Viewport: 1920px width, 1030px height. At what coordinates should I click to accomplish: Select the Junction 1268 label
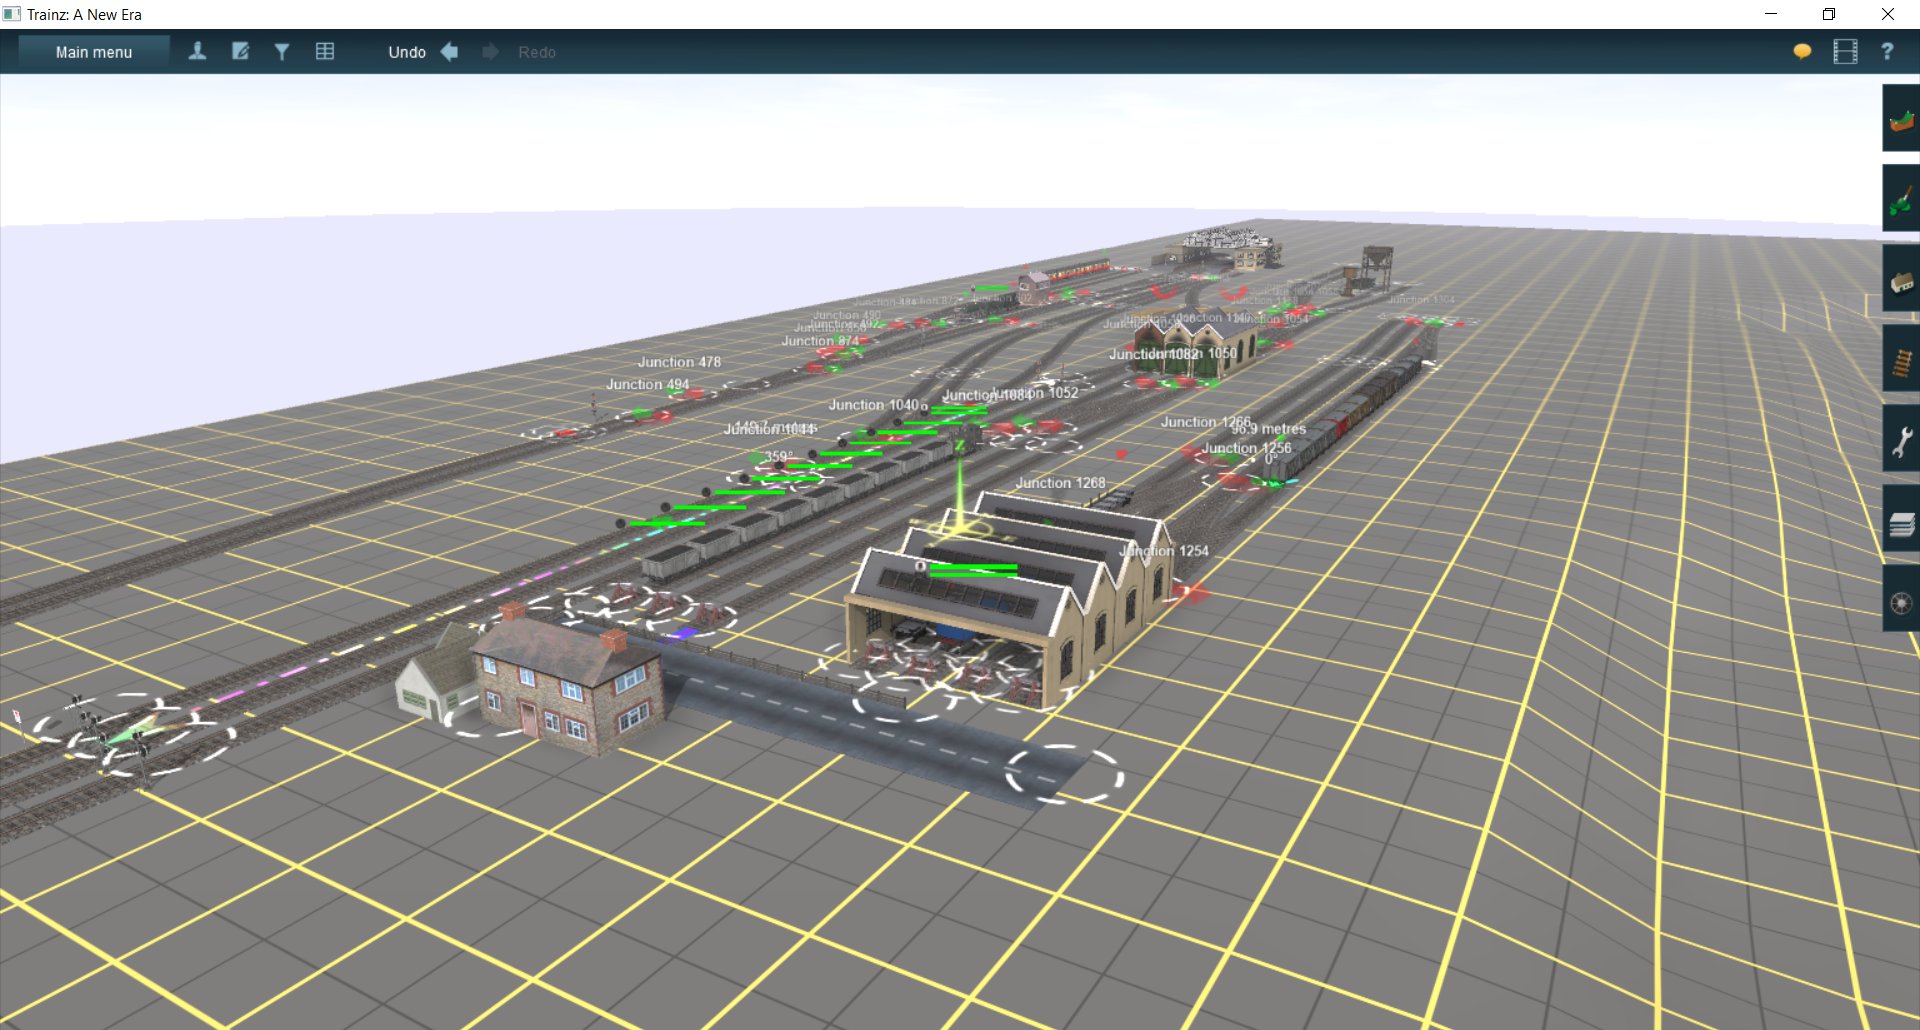(x=1060, y=483)
